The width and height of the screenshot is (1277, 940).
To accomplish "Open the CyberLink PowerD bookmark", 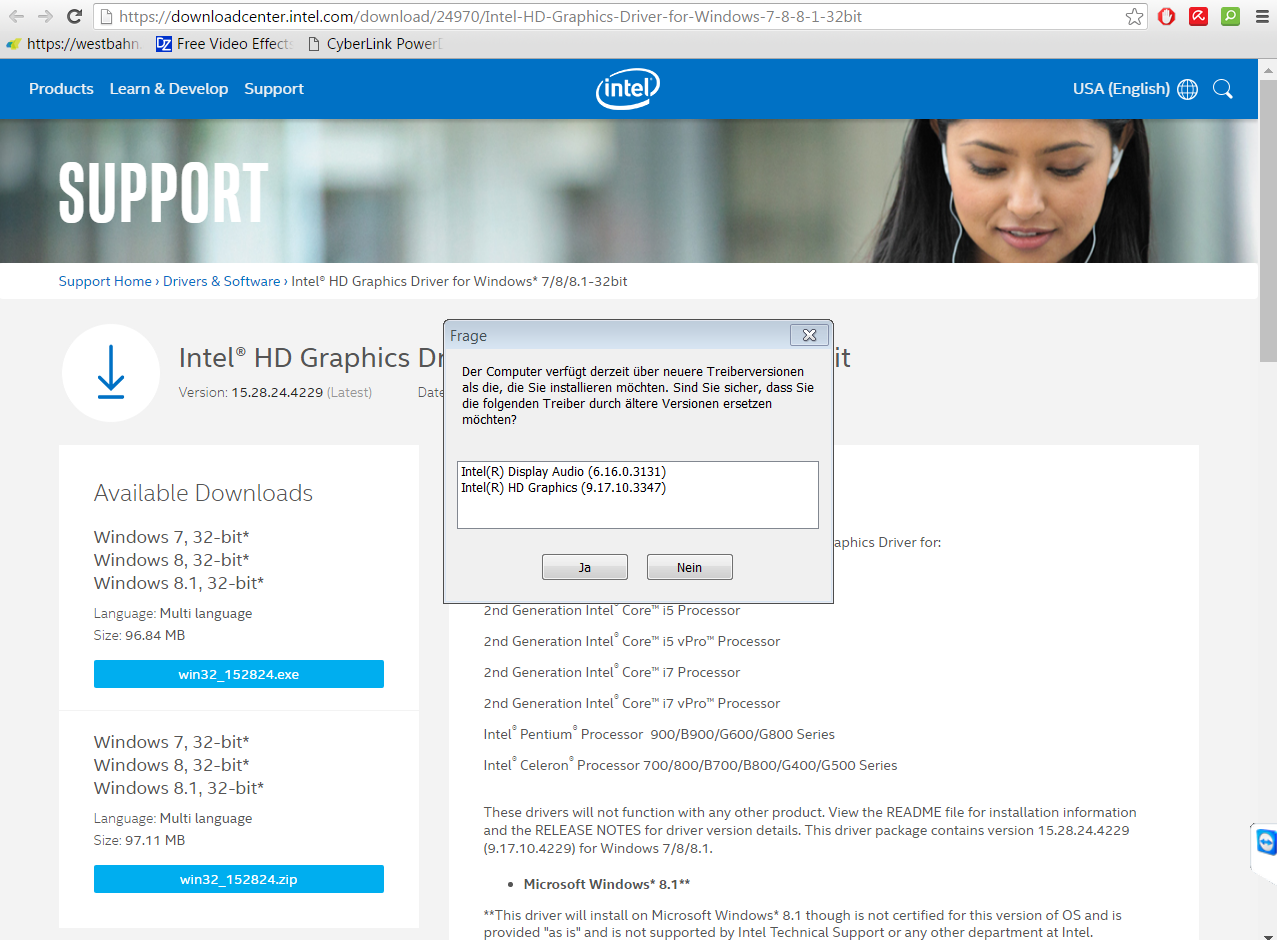I will pyautogui.click(x=376, y=44).
